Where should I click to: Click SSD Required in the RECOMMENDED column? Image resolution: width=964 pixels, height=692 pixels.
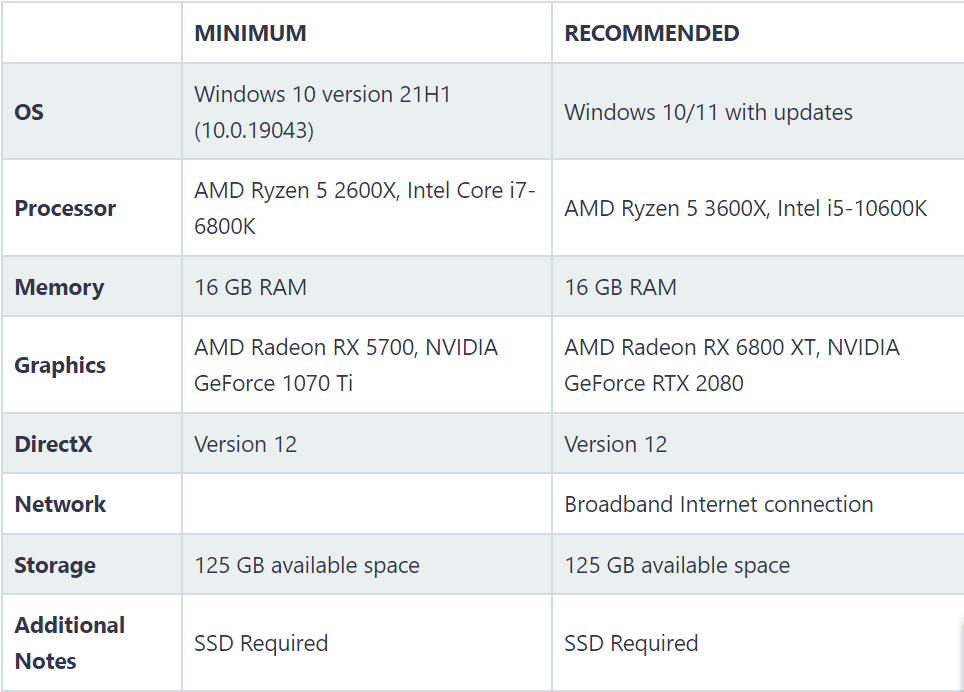(x=631, y=643)
